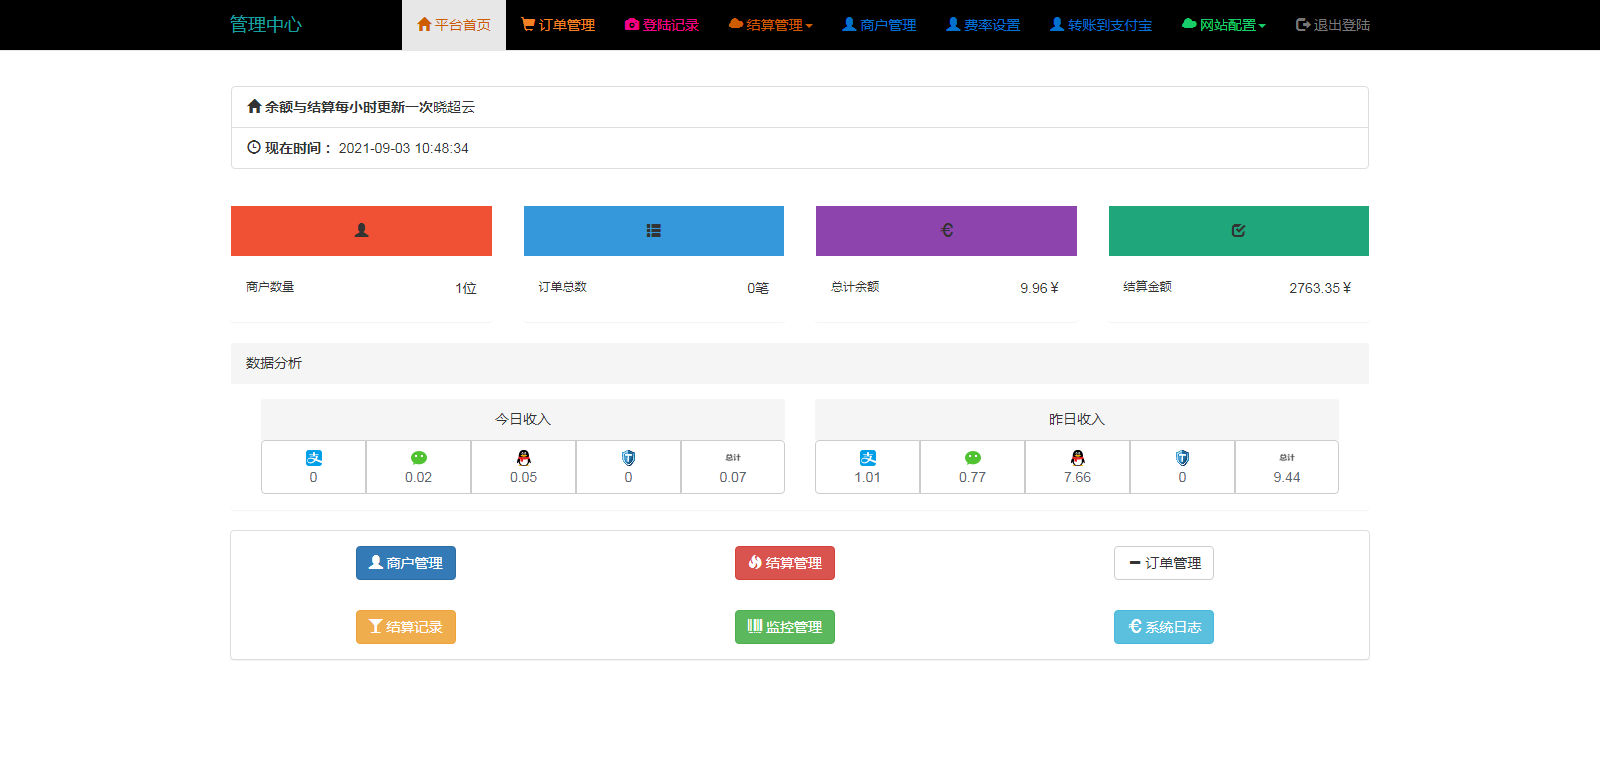
Task: Click 退出登陆 to log out
Action: point(1333,25)
